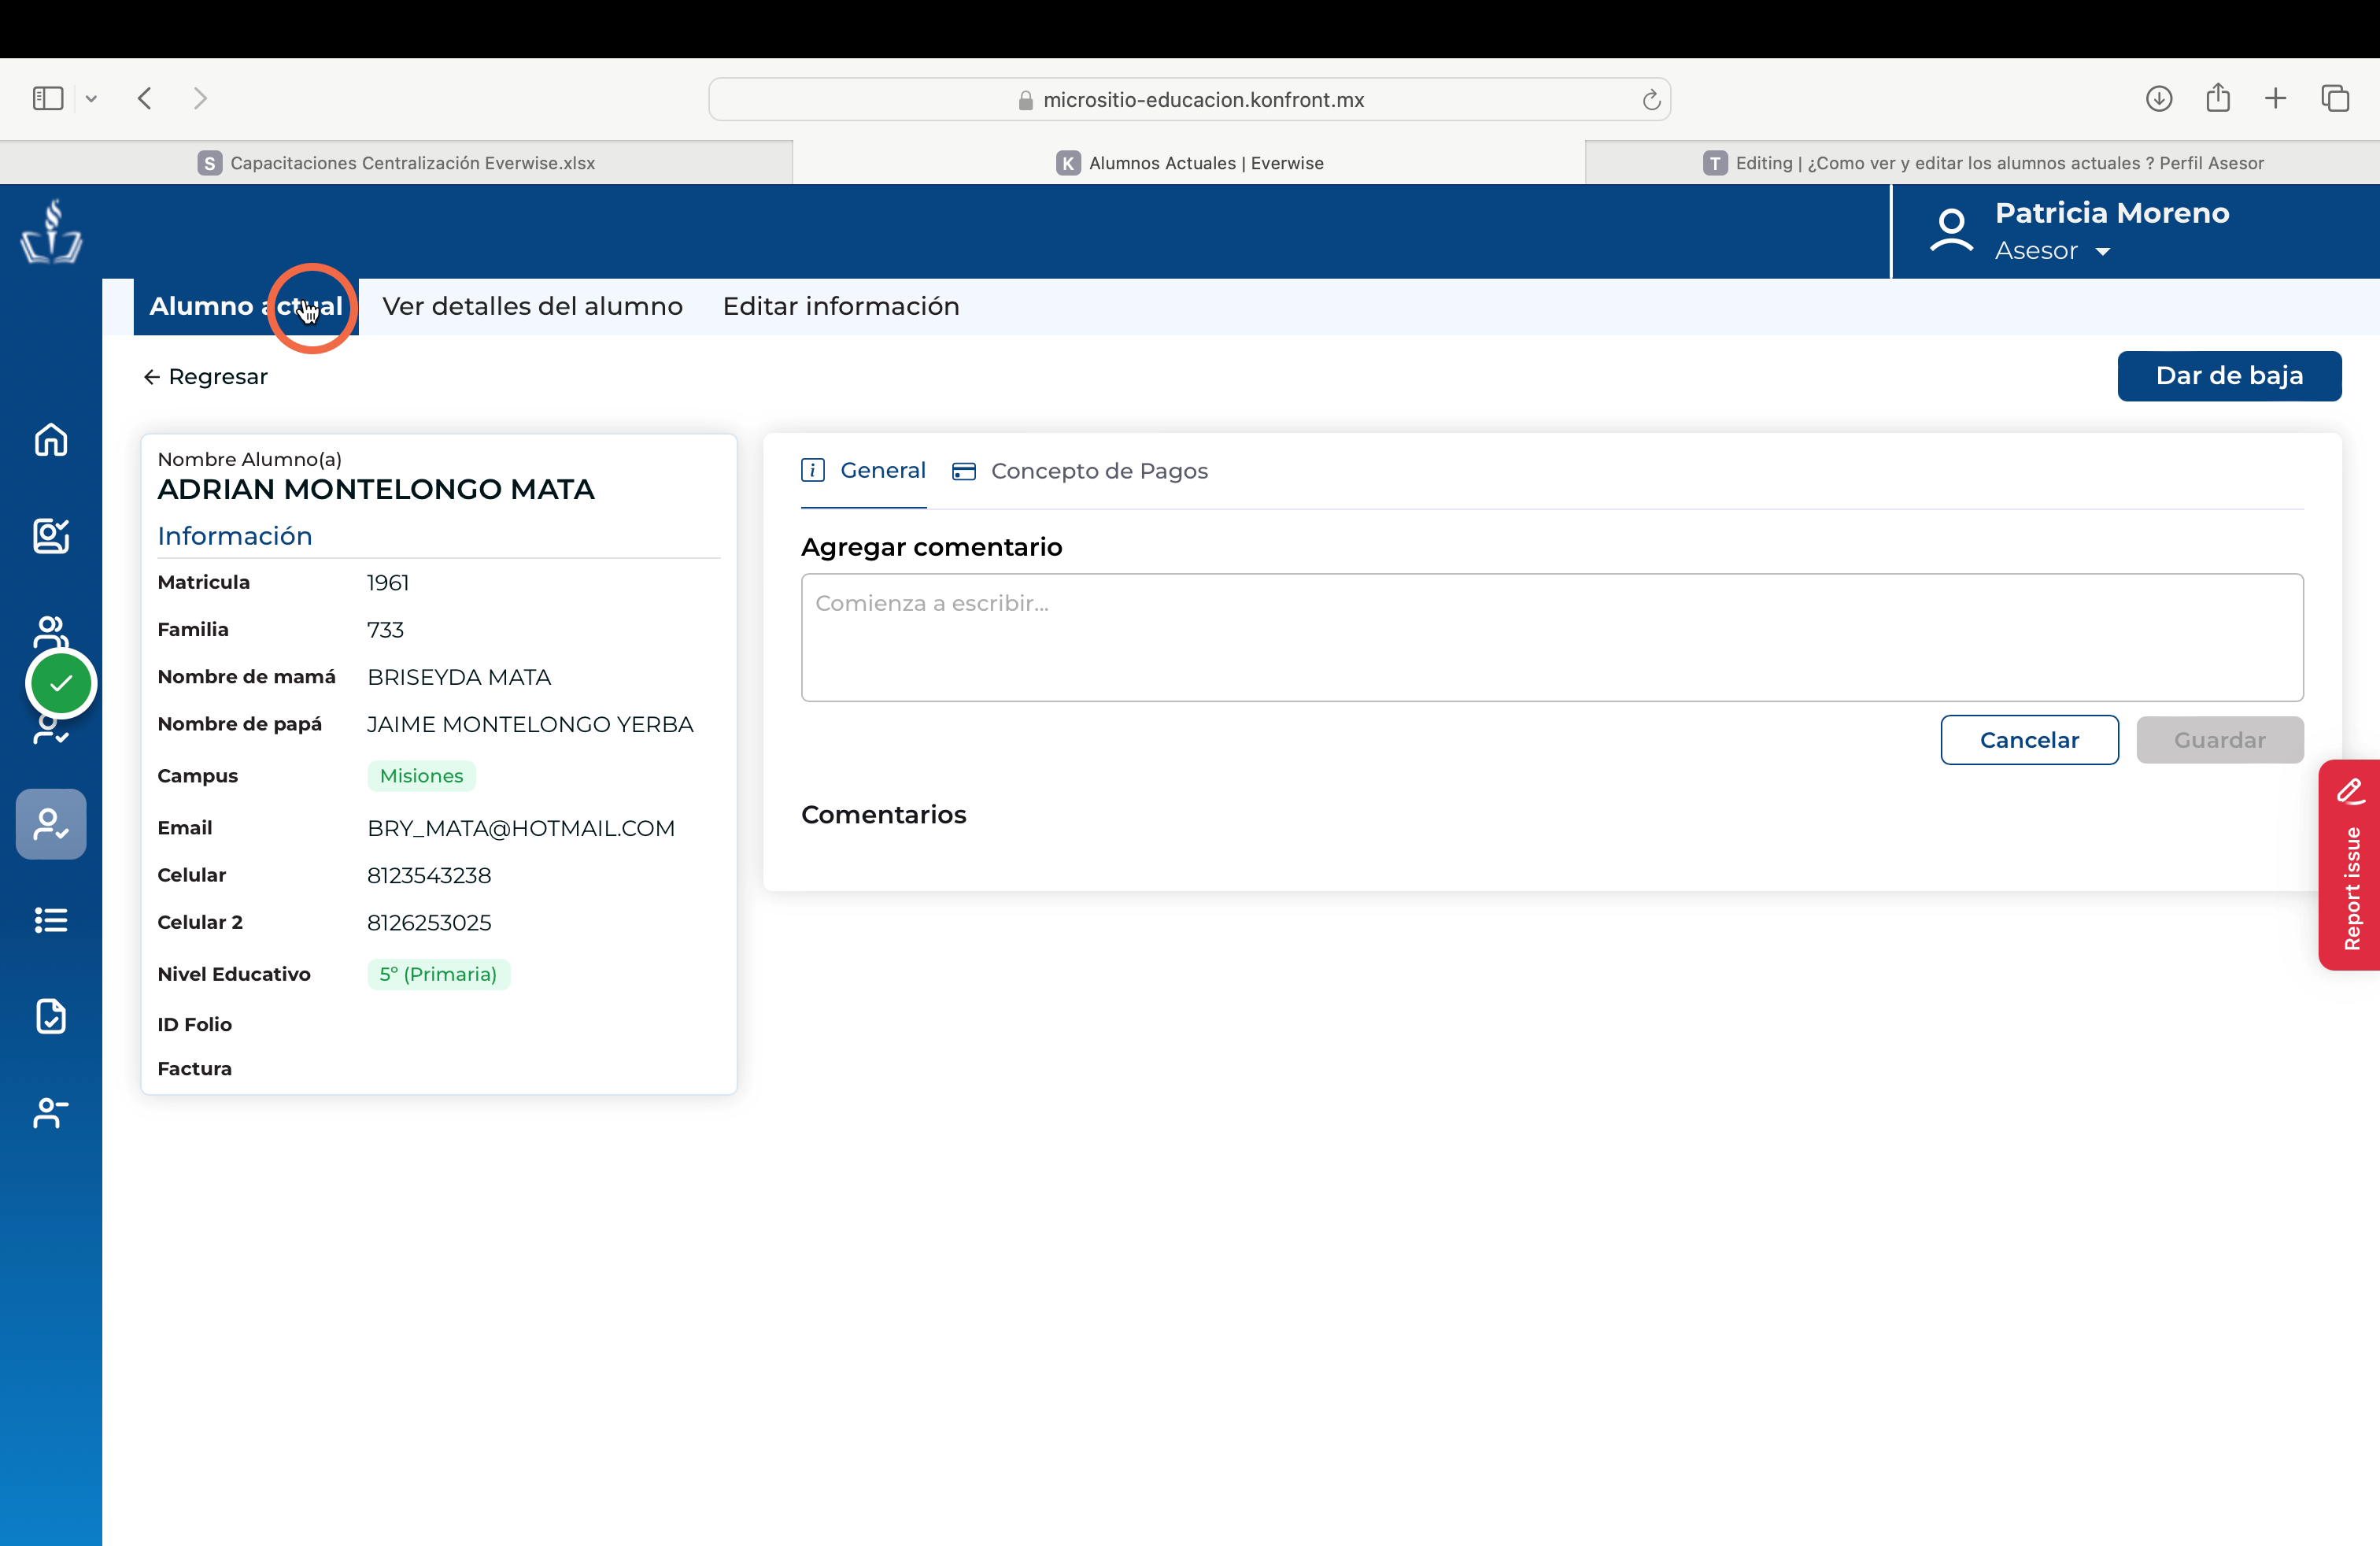Open Ver detalles del alumno
The height and width of the screenshot is (1546, 2380).
(x=533, y=306)
